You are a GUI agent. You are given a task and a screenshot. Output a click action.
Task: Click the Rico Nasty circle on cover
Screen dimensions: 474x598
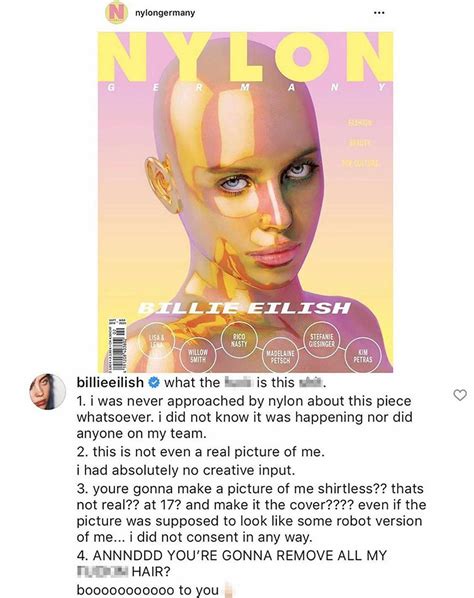239,340
